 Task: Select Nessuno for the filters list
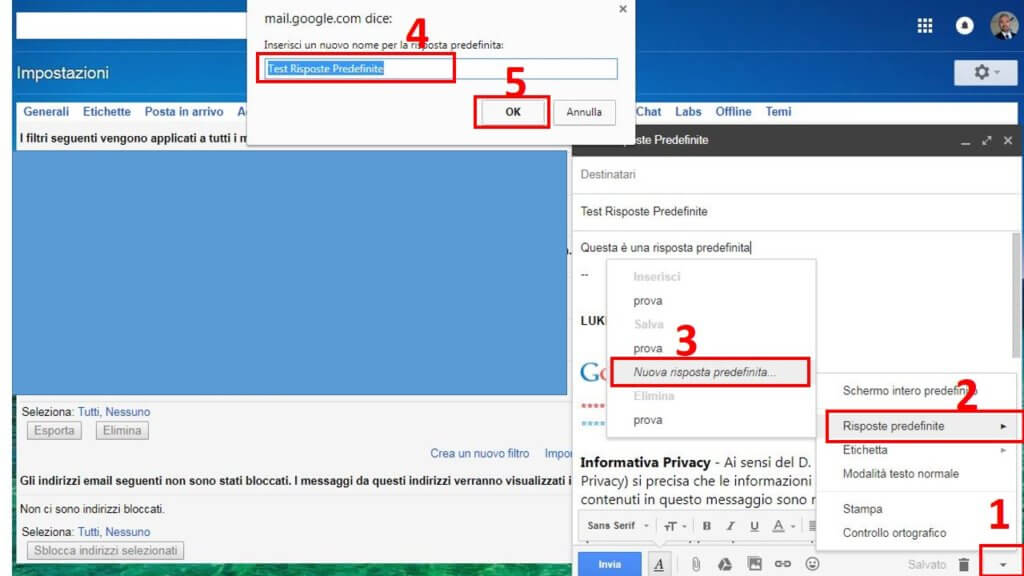pos(127,412)
